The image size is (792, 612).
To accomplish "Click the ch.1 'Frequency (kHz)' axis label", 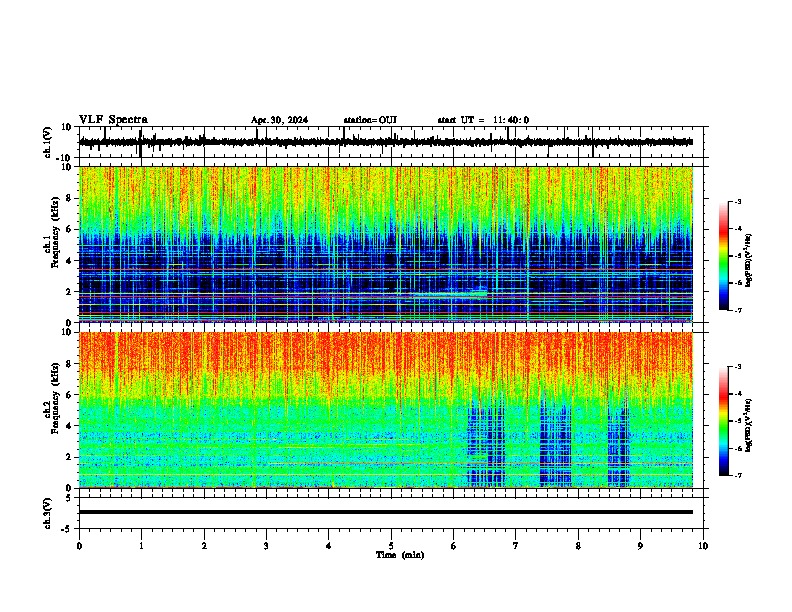I will (x=53, y=232).
